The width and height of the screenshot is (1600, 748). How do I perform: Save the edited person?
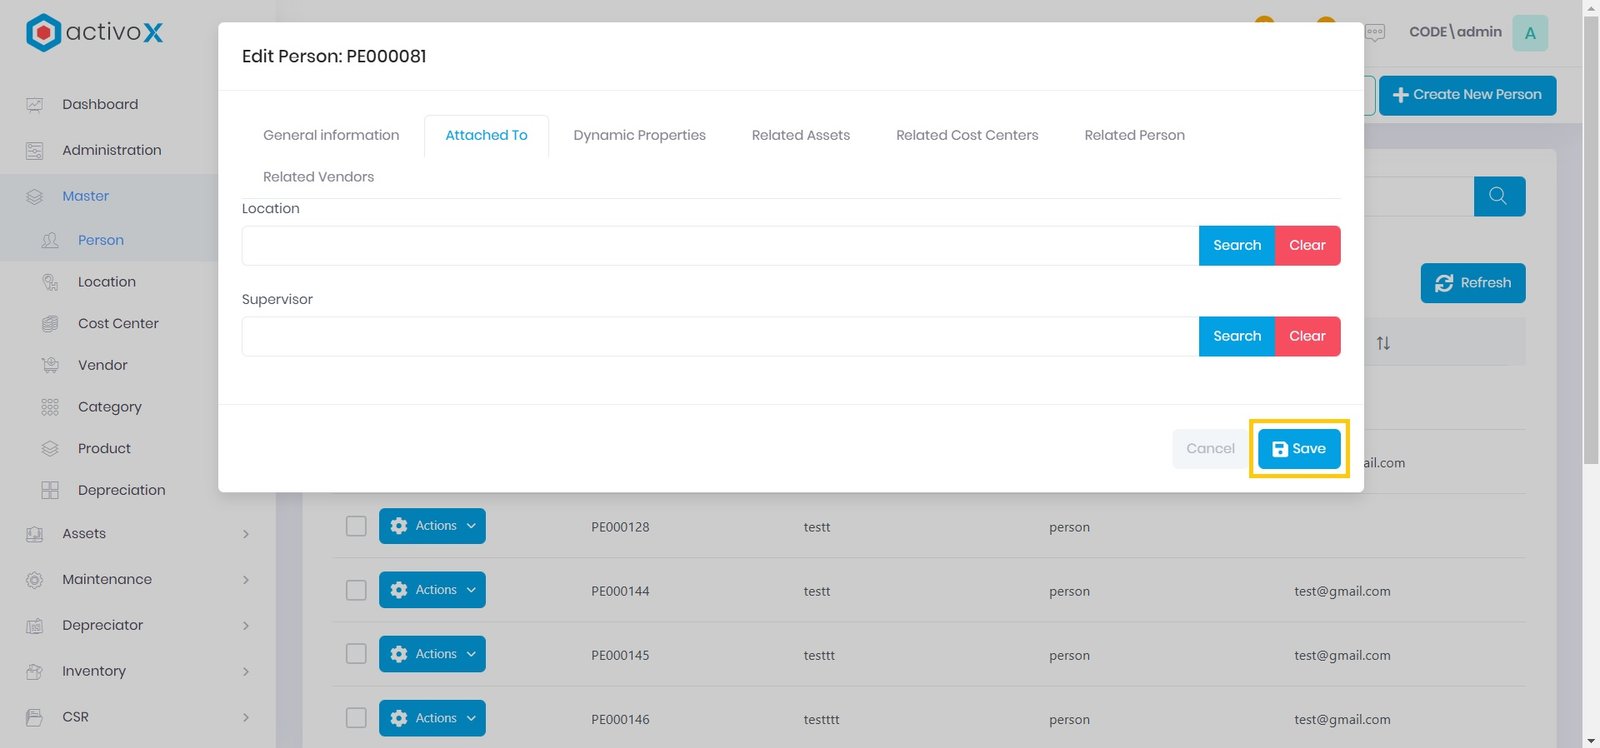(x=1298, y=449)
